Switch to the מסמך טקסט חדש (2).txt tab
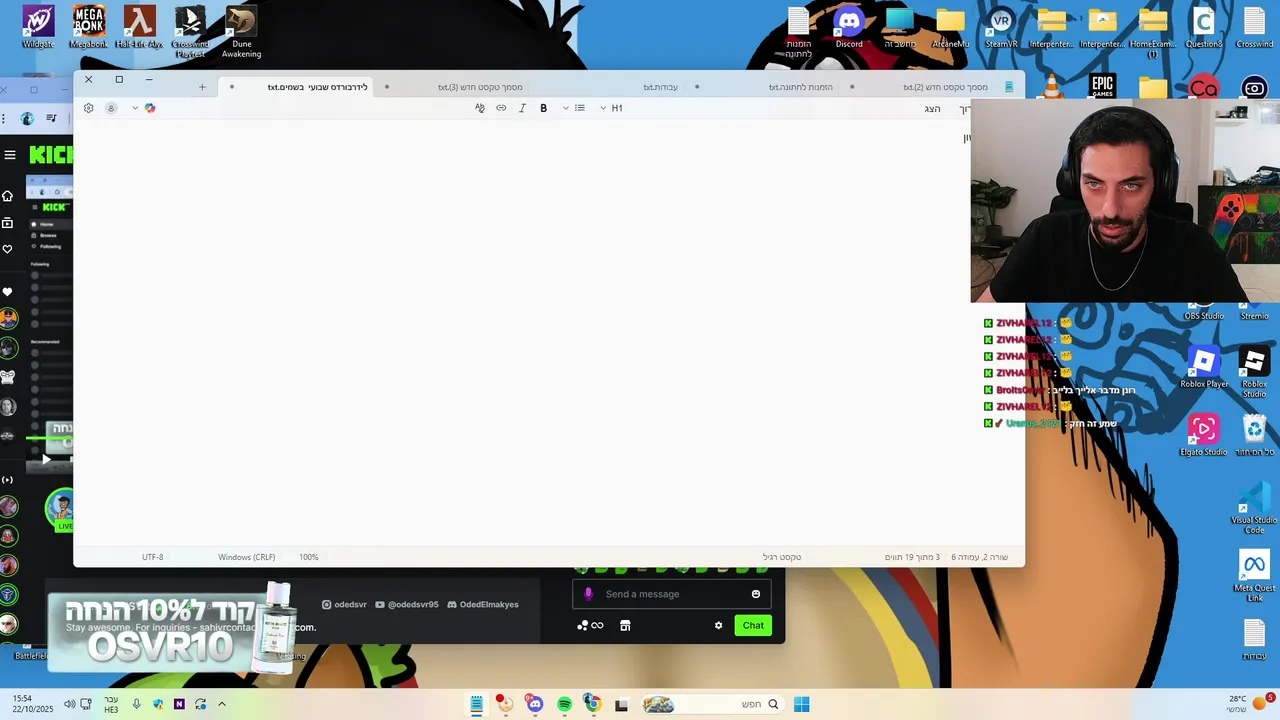 pos(945,87)
